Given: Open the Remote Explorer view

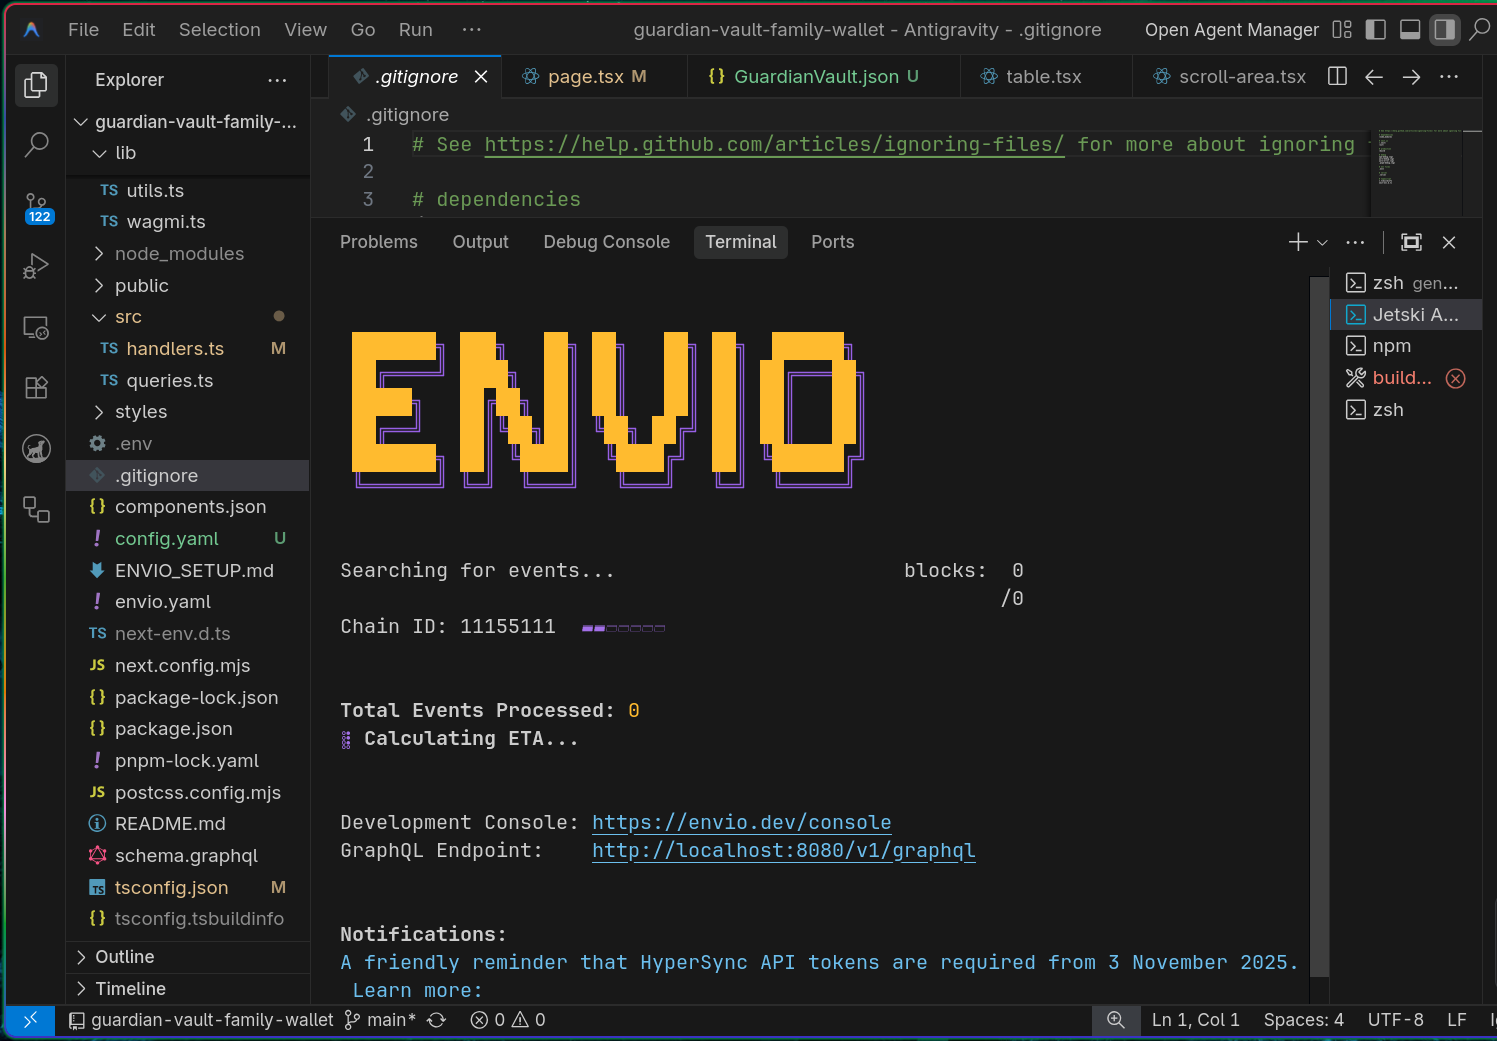Looking at the screenshot, I should click(x=36, y=327).
